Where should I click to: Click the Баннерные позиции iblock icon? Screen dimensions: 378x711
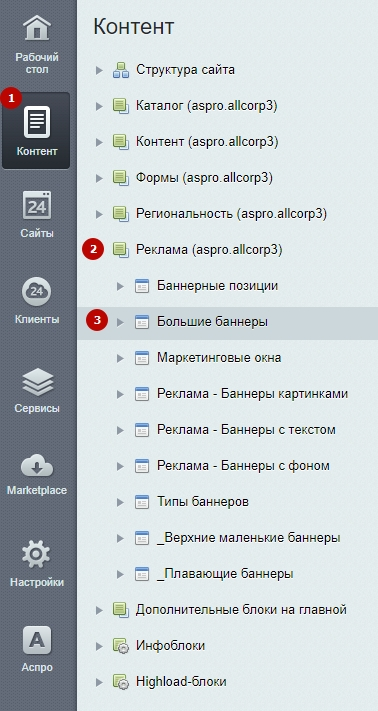pyautogui.click(x=142, y=286)
